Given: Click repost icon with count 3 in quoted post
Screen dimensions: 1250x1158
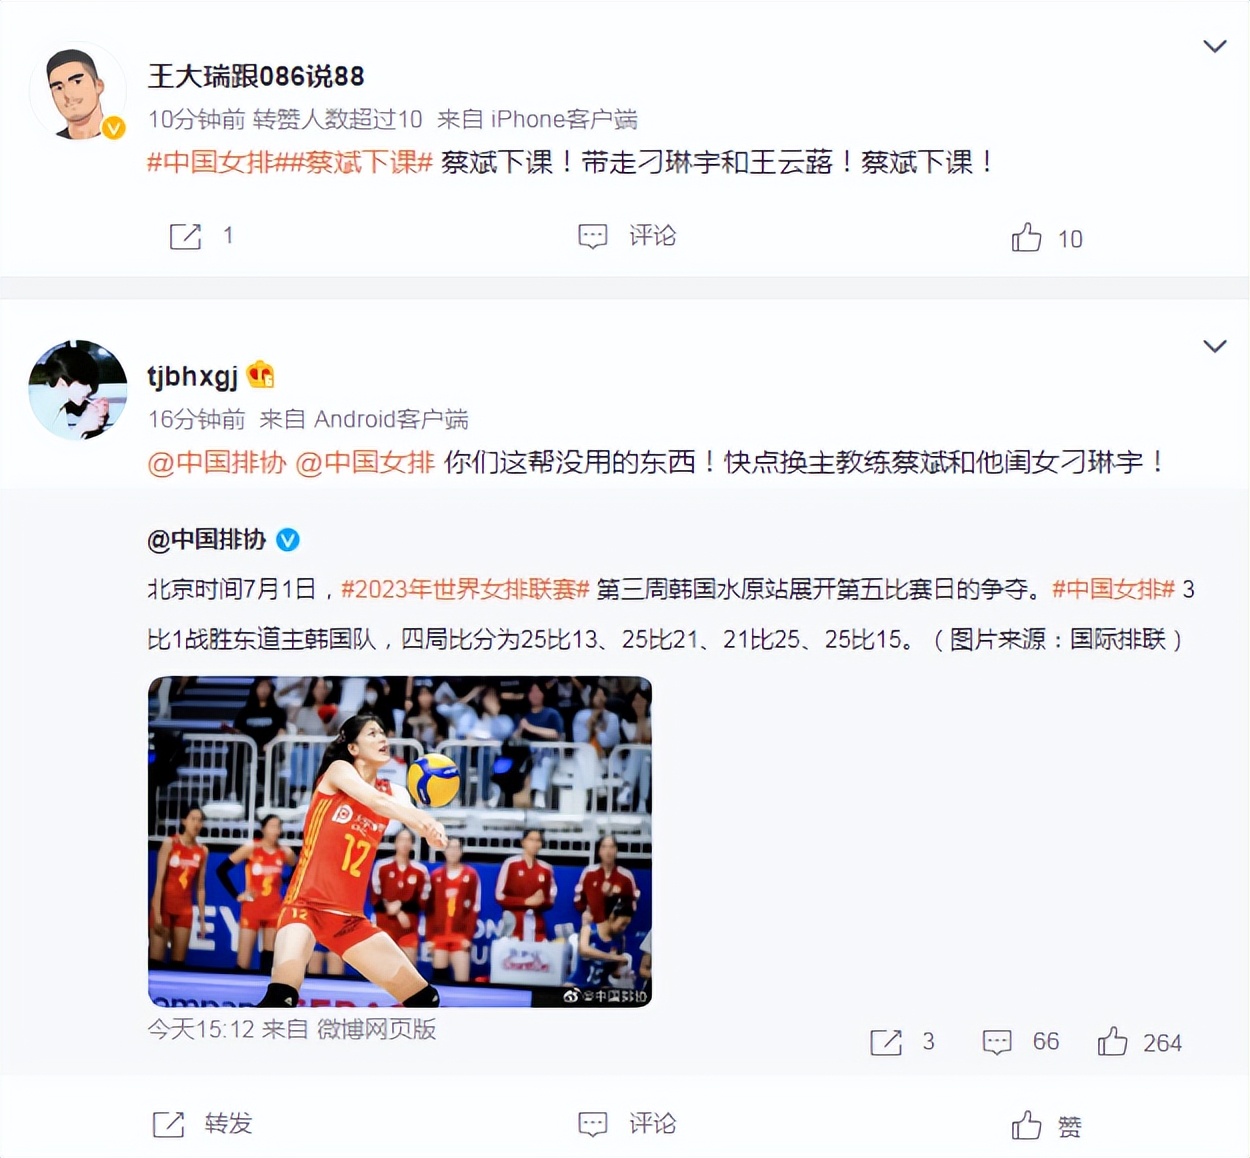Looking at the screenshot, I should 886,1042.
